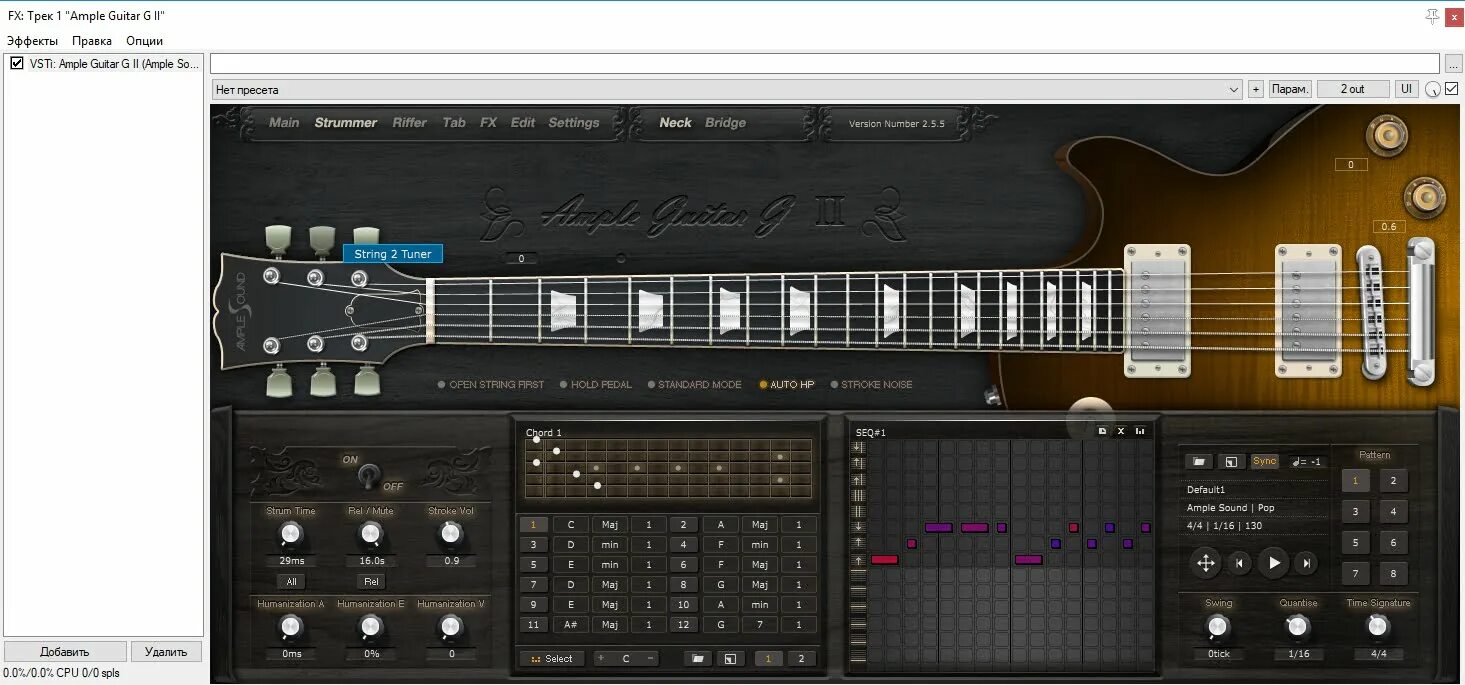Select the triple-line mute strum row icon
1465x685 pixels.
(858, 495)
